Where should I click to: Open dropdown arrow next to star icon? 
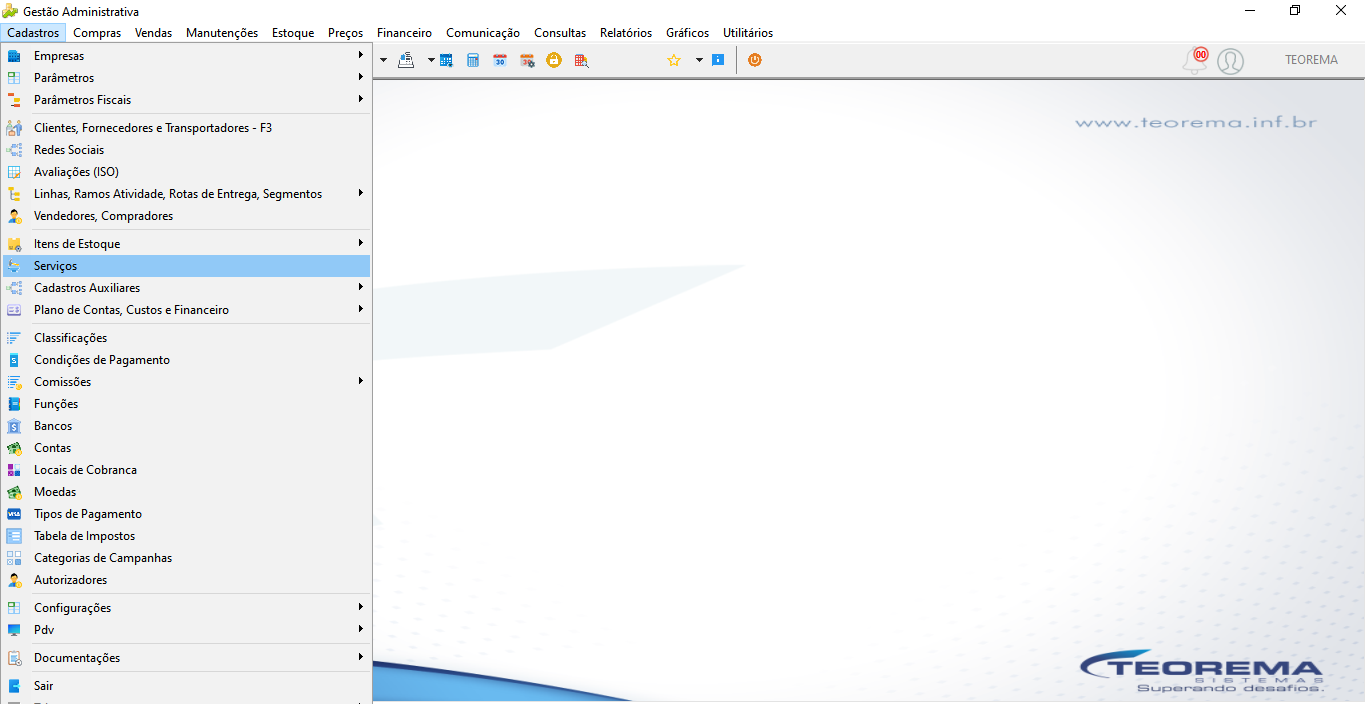click(699, 60)
